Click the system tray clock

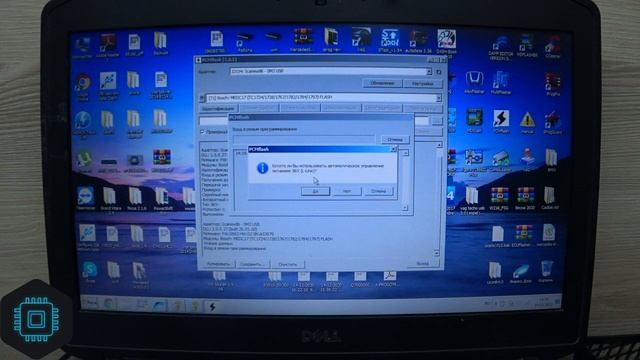point(543,303)
